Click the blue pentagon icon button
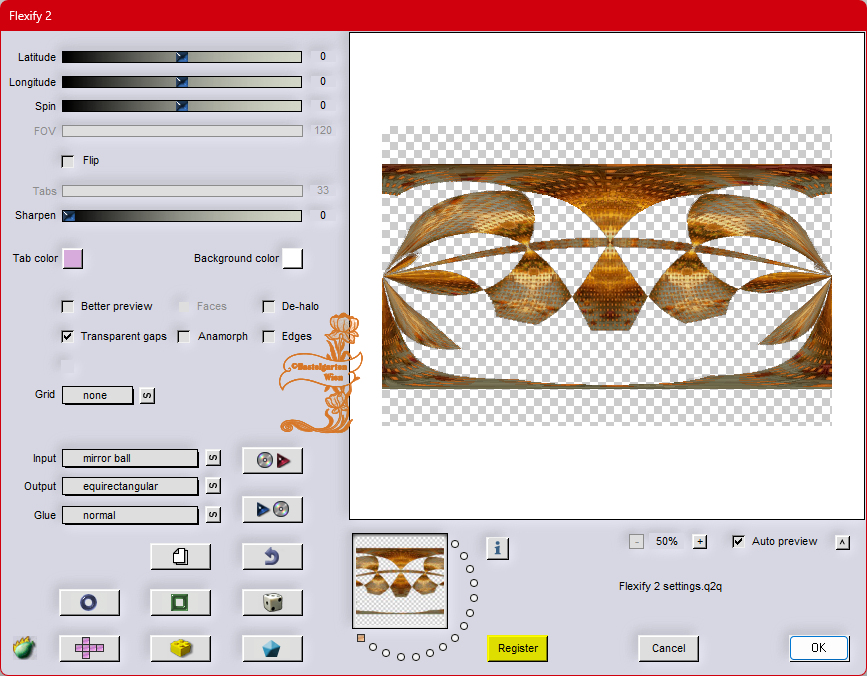This screenshot has height=676, width=867. [x=272, y=648]
